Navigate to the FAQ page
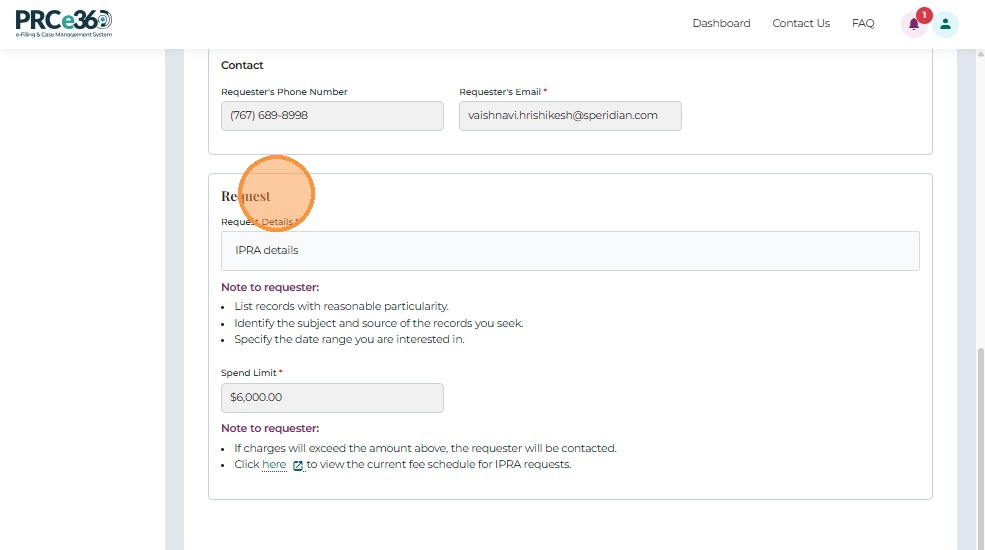Viewport: 985px width, 550px height. tap(863, 23)
